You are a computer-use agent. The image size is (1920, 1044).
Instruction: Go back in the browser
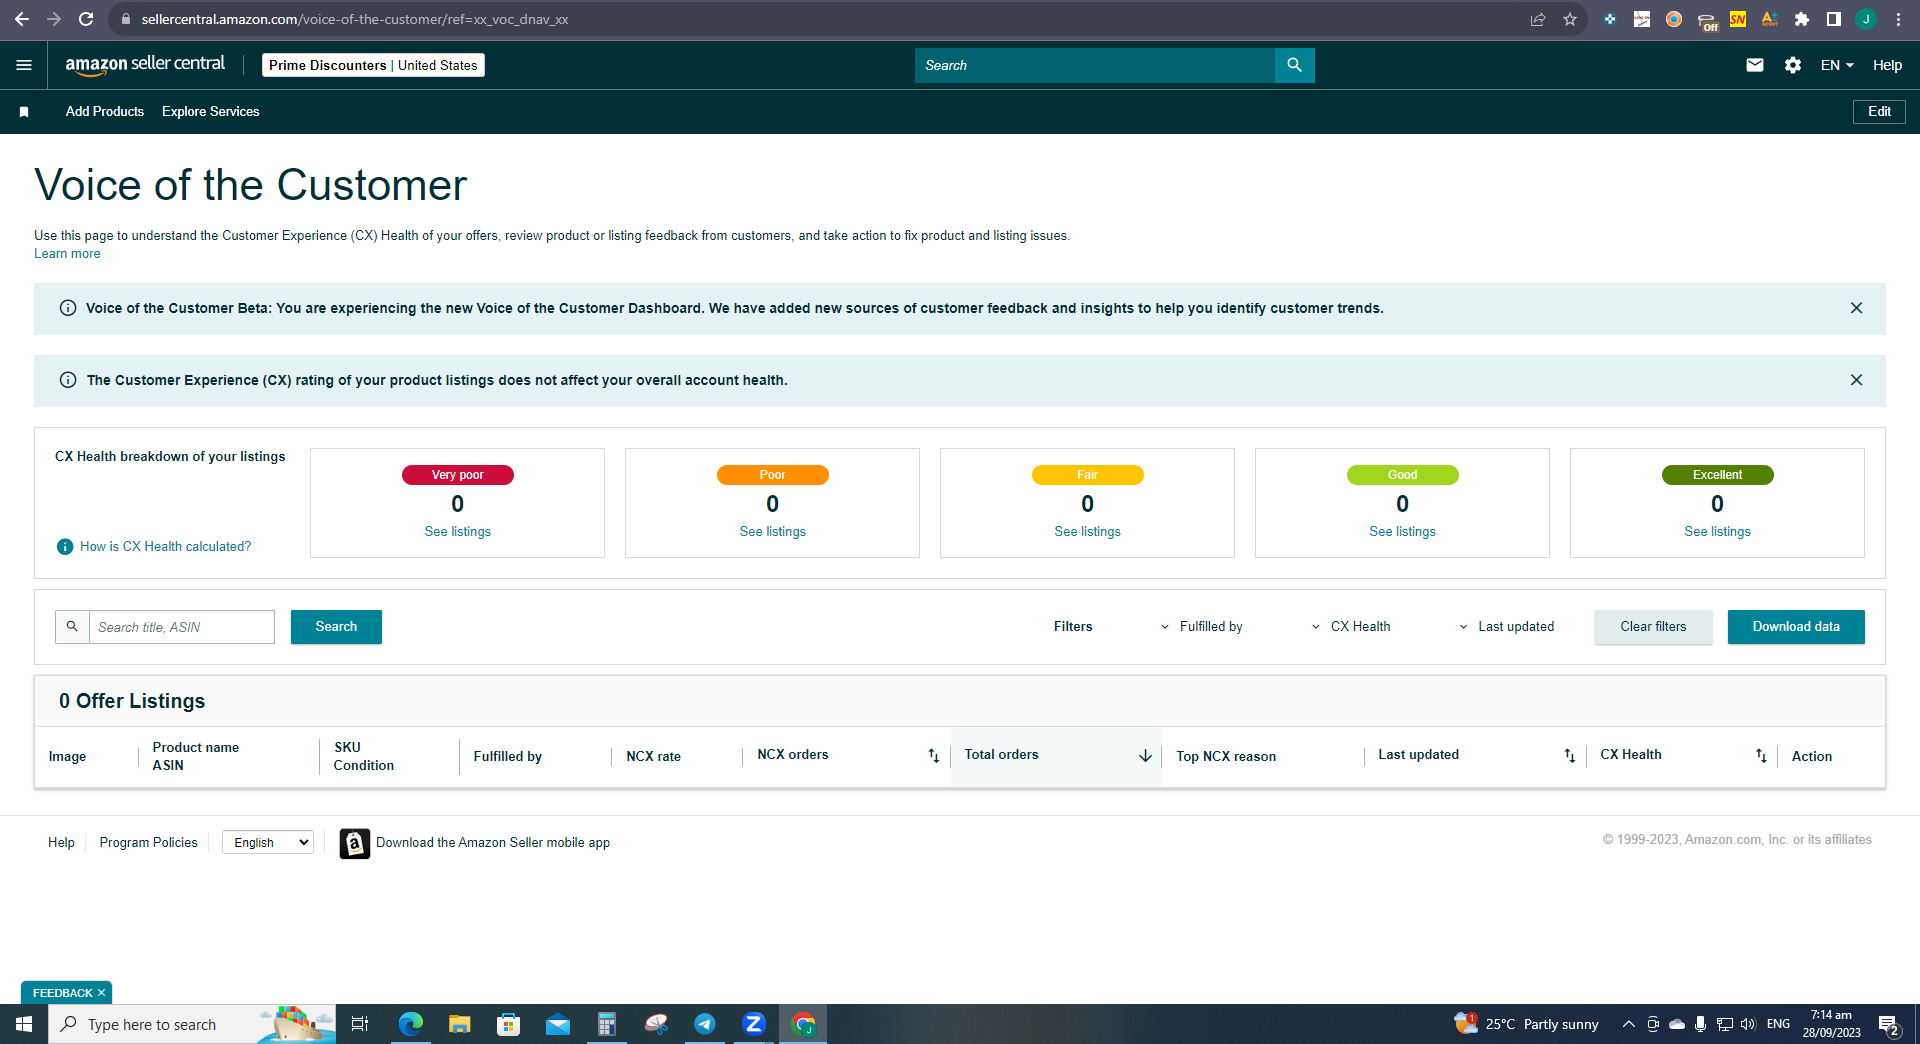21,19
